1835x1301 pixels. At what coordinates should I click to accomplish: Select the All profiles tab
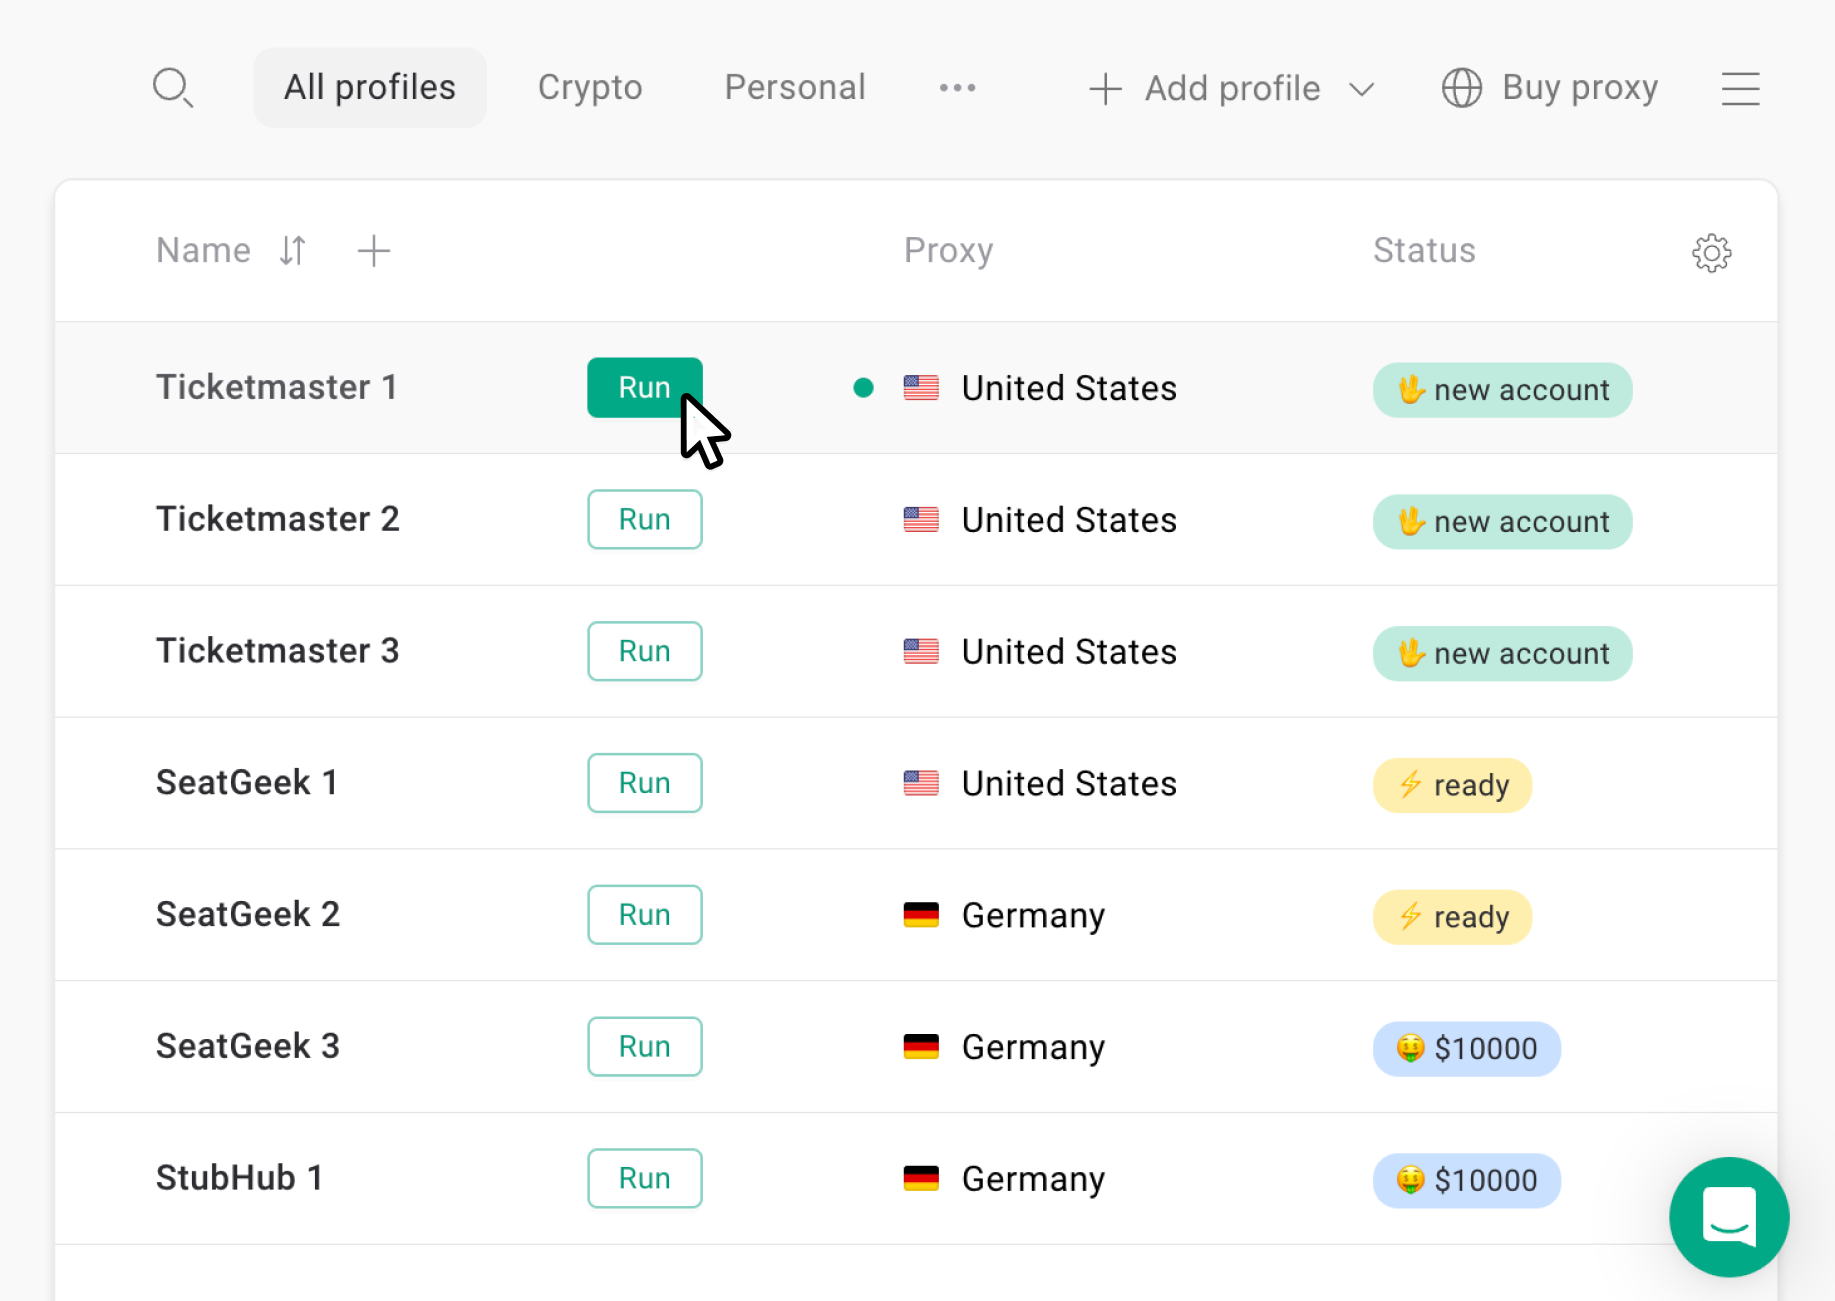click(370, 88)
